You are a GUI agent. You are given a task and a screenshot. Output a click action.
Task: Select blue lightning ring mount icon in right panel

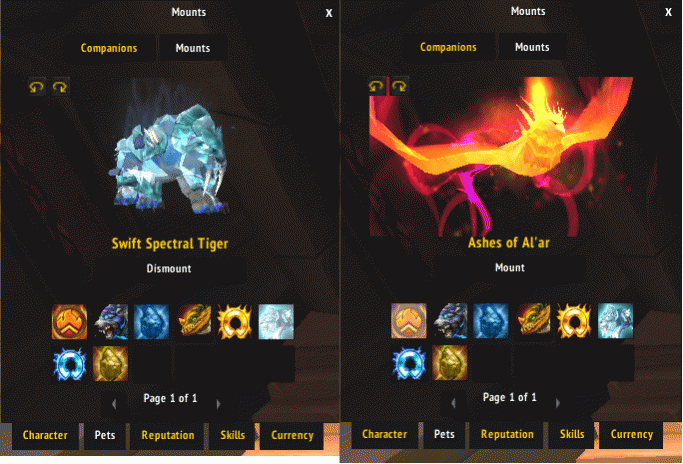pyautogui.click(x=409, y=363)
